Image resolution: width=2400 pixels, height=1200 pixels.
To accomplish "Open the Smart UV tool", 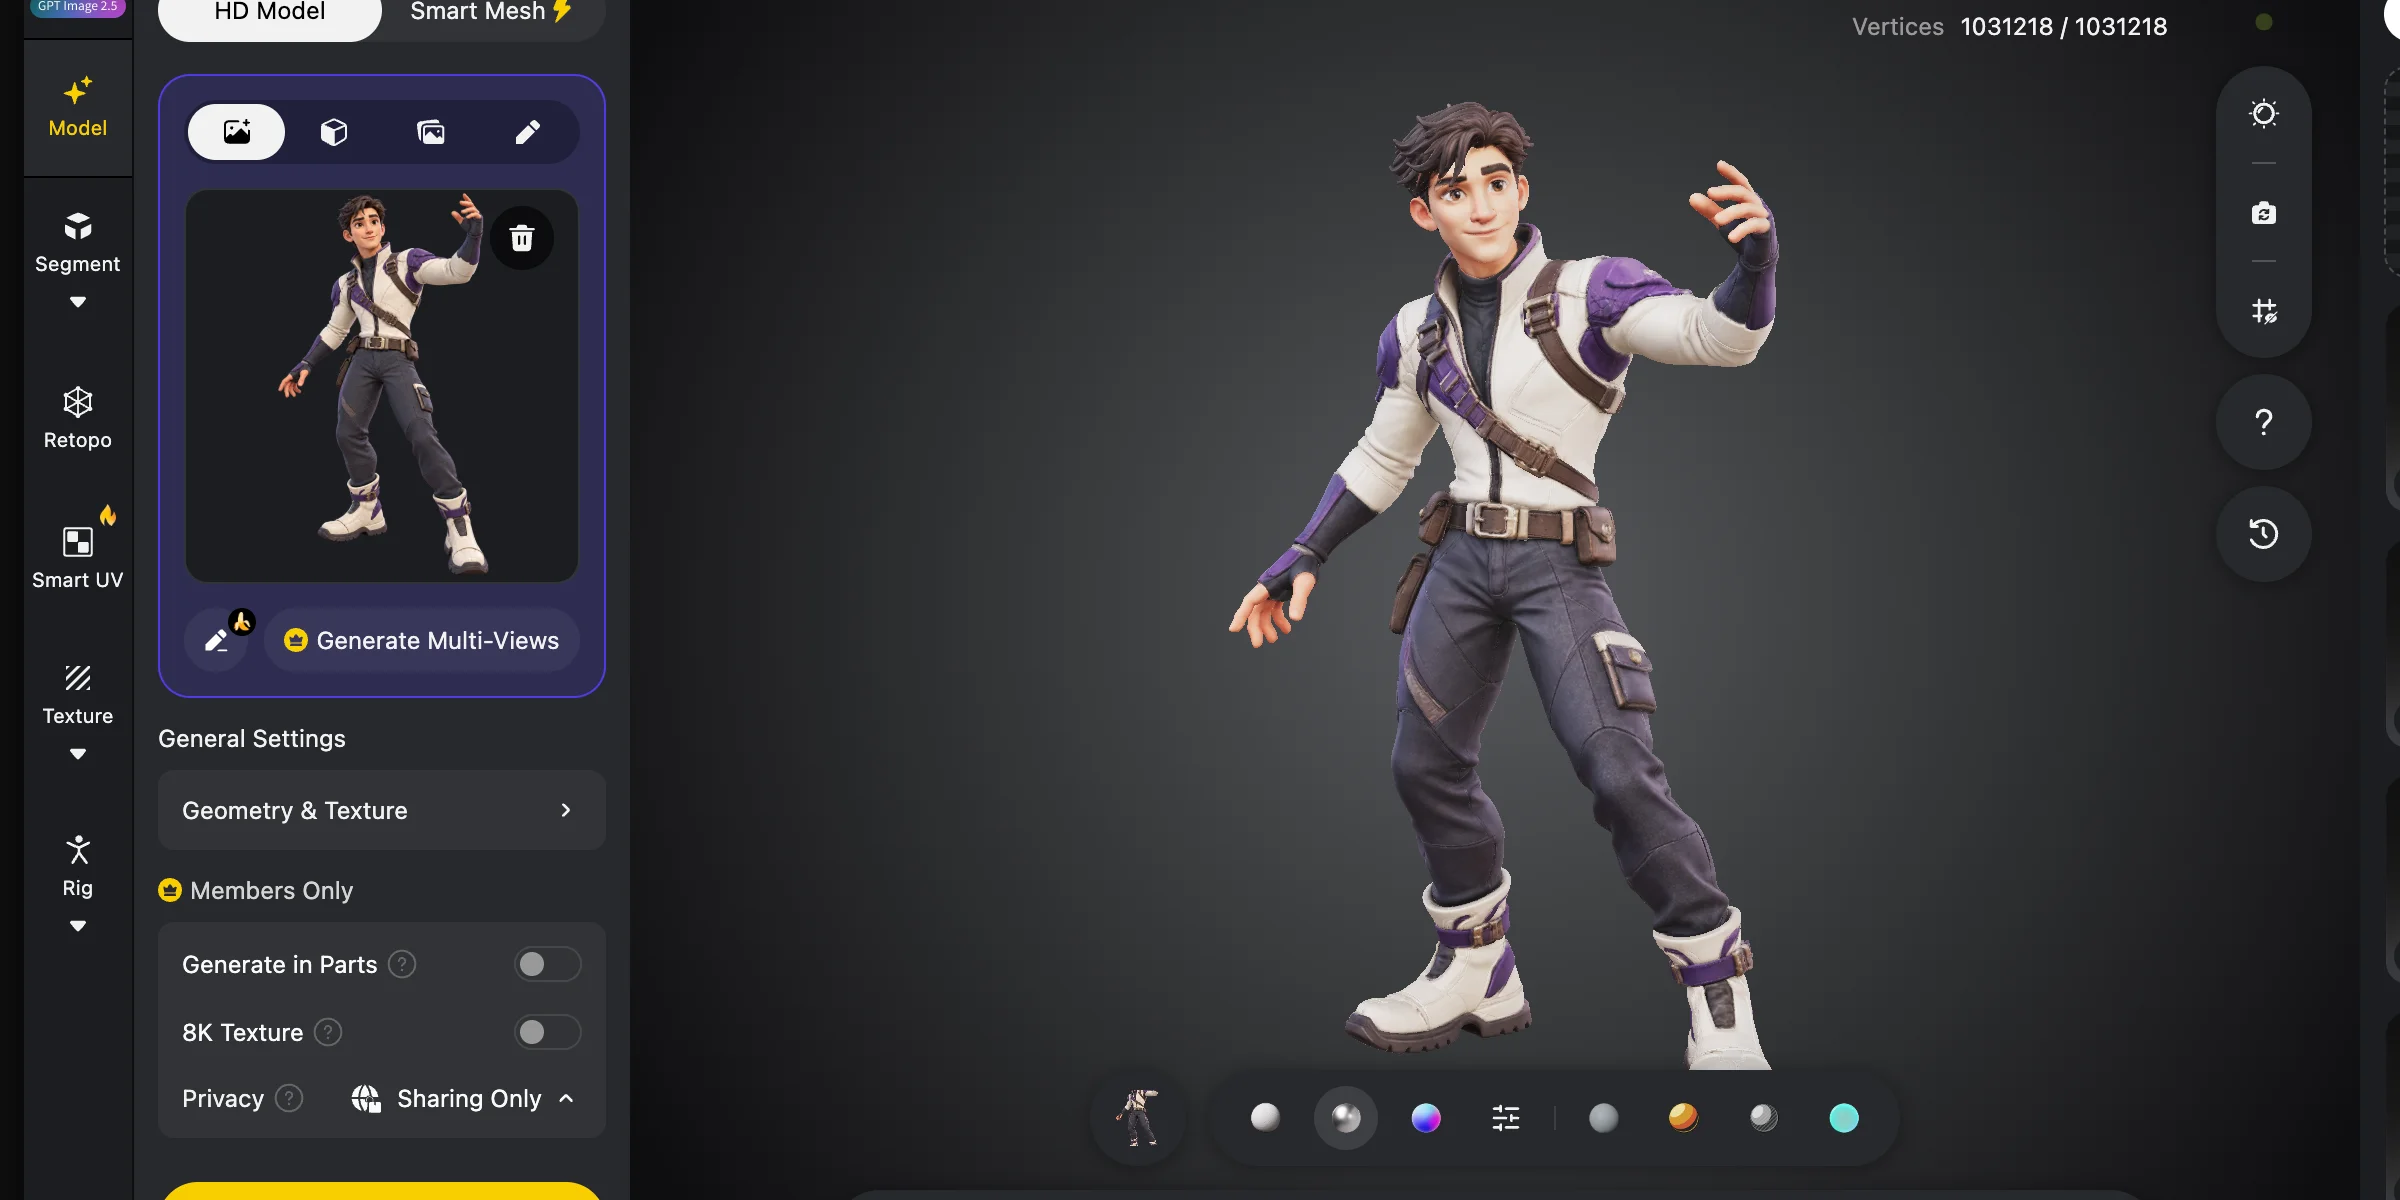I will click(78, 558).
